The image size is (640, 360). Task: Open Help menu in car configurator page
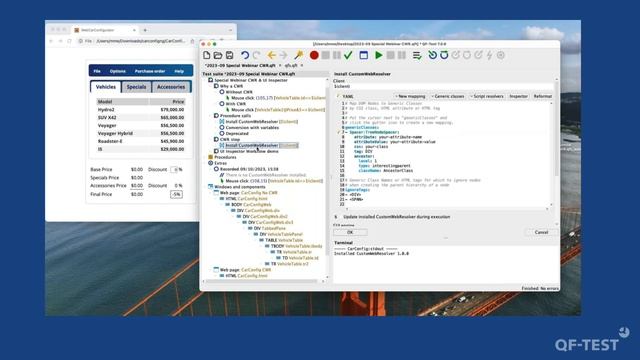[x=179, y=71]
